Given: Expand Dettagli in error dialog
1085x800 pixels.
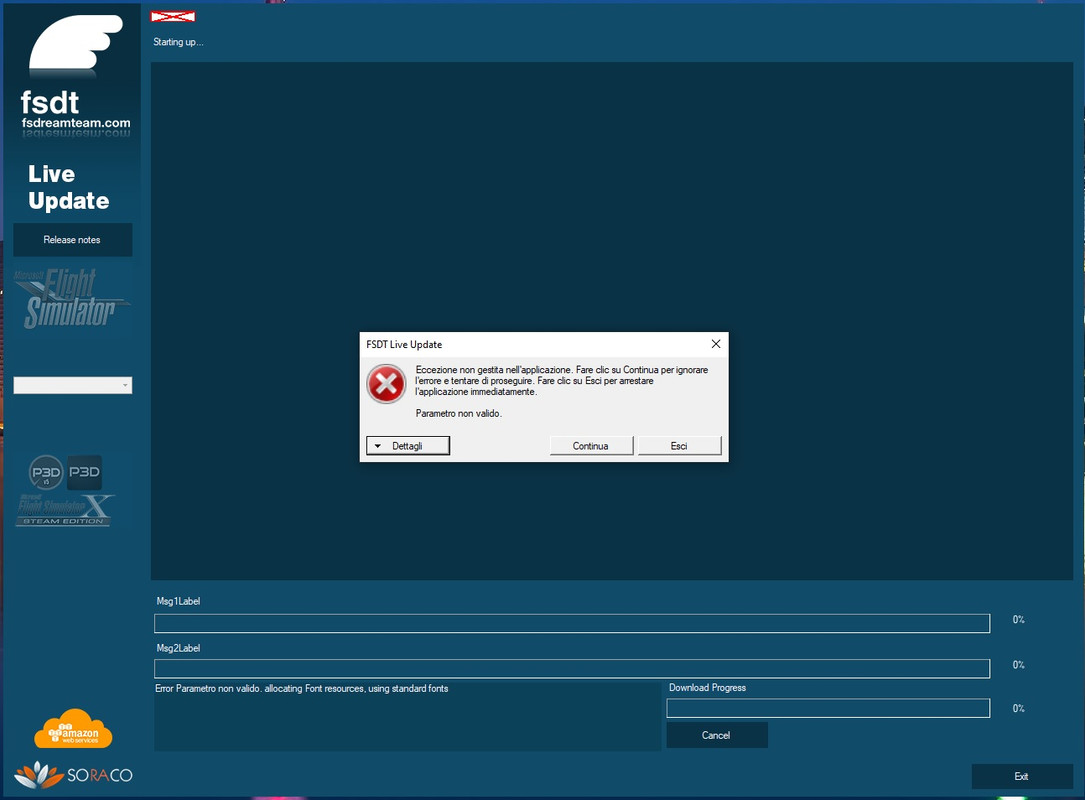Looking at the screenshot, I should click(408, 446).
